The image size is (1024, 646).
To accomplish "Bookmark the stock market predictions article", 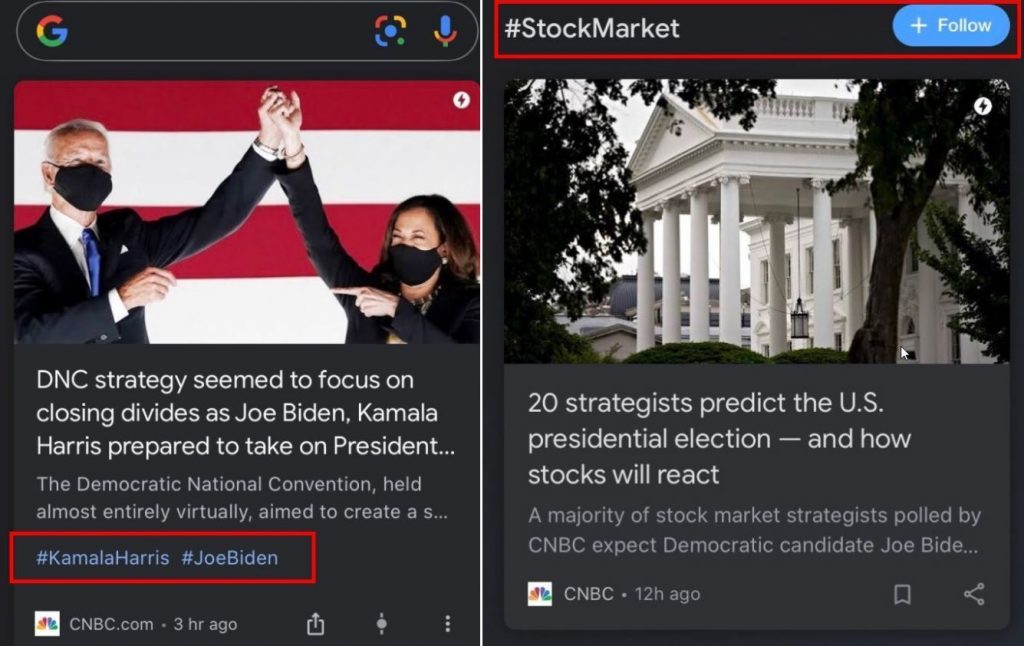I will coord(903,594).
